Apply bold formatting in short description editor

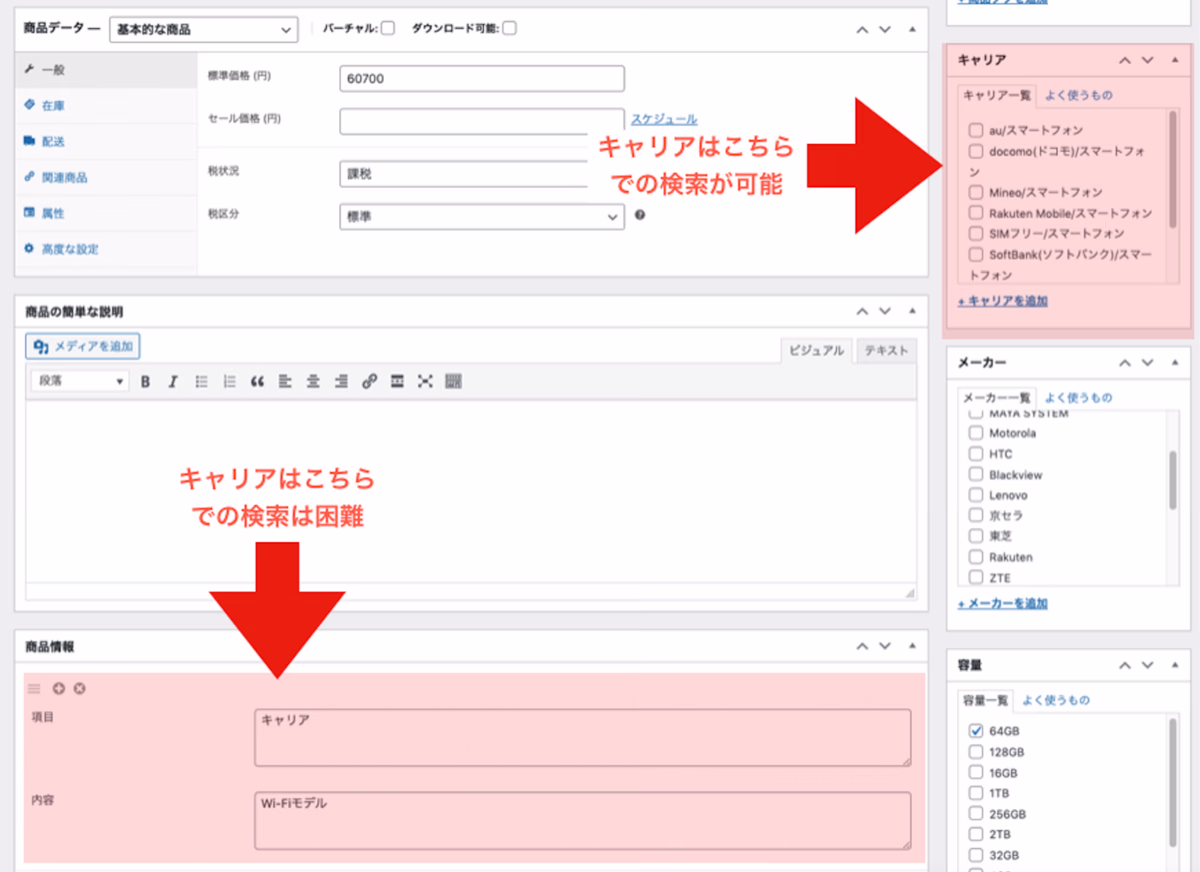click(145, 381)
